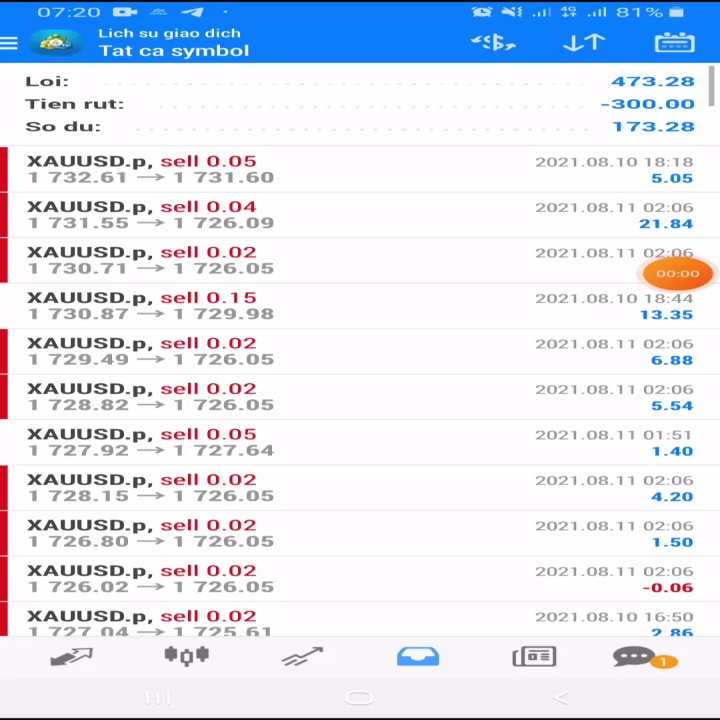Open the hamburger side menu
720x720 pixels.
point(9,43)
